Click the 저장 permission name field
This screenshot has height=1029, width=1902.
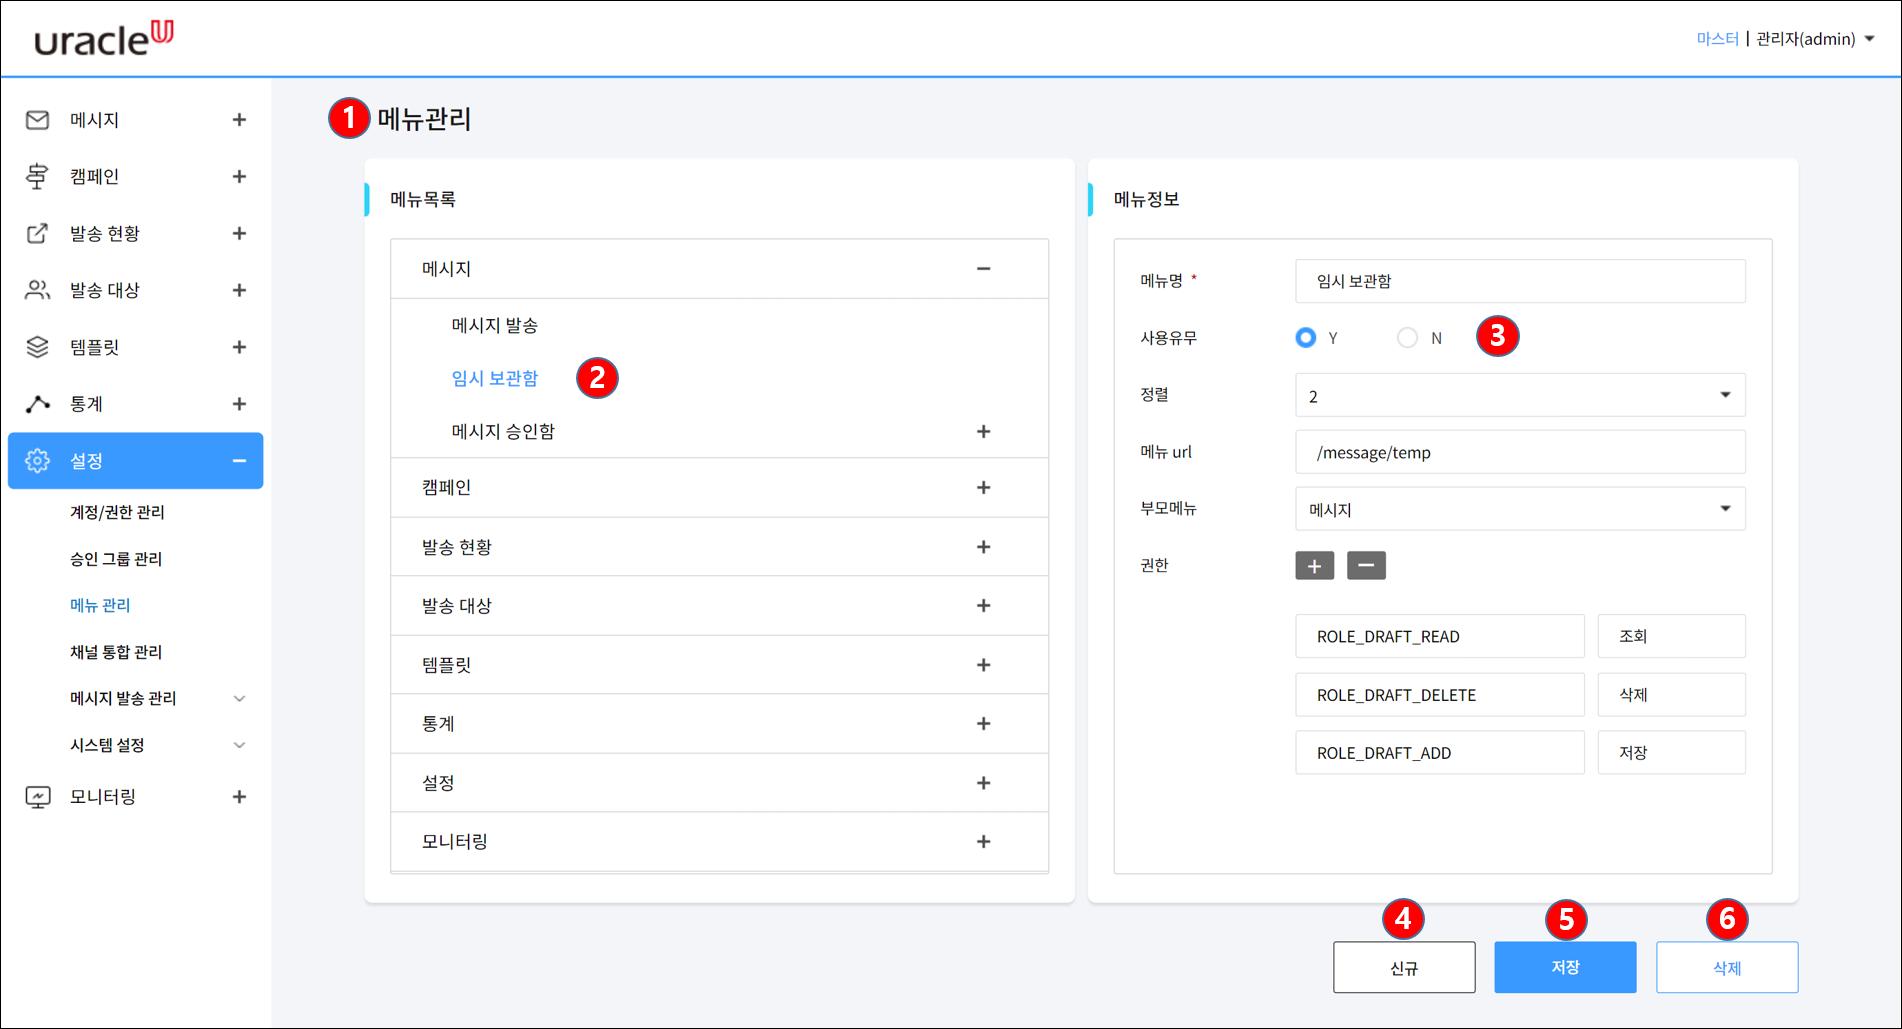pyautogui.click(x=1672, y=753)
